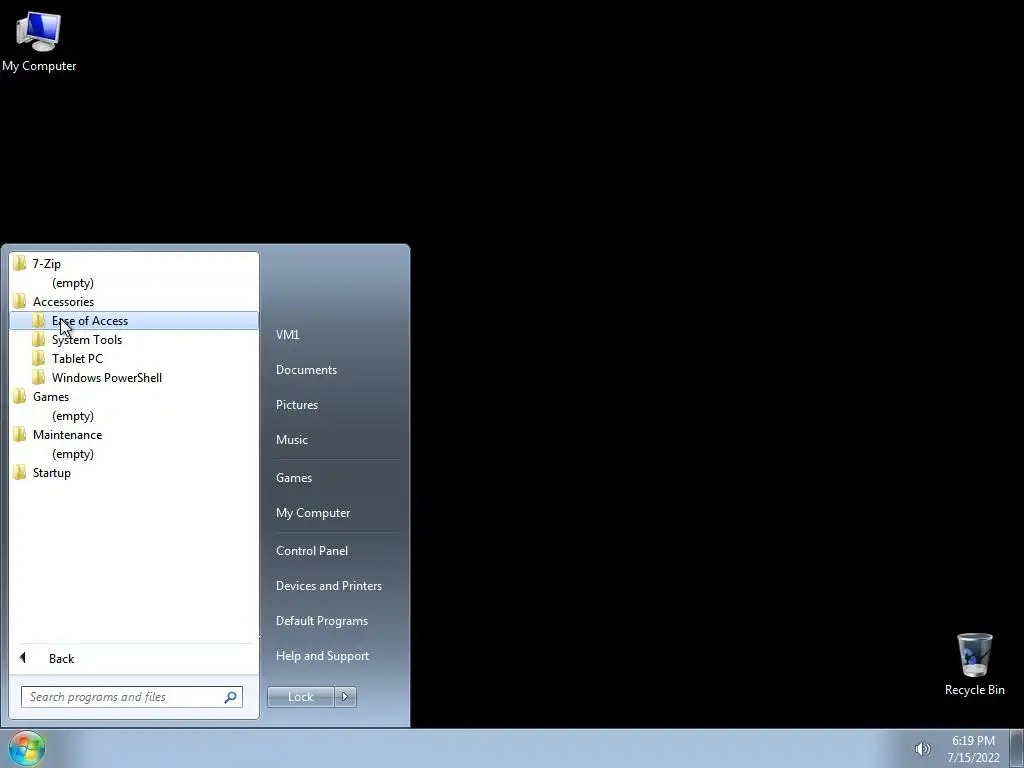Click the Back arrow icon
Screen dimensions: 1024x768
click(x=23, y=658)
